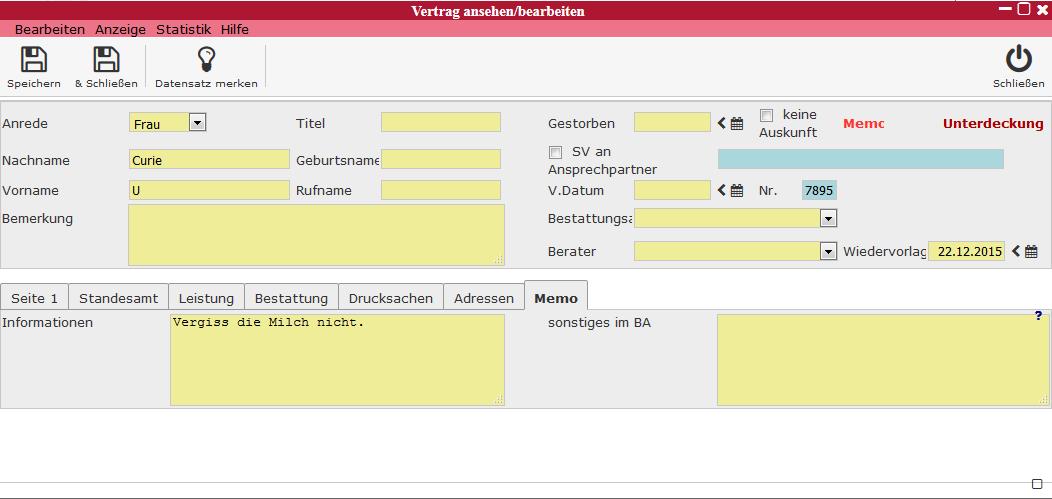
Task: Click the Speichern floppy disk icon
Action: (34, 60)
